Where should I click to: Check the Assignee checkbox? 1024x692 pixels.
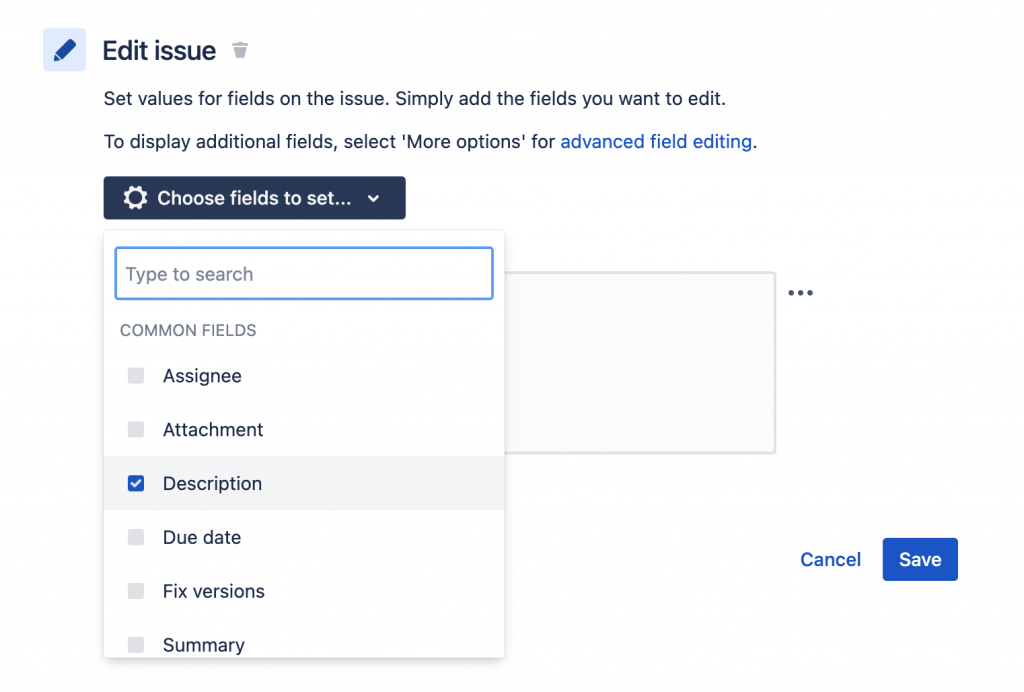pos(136,376)
